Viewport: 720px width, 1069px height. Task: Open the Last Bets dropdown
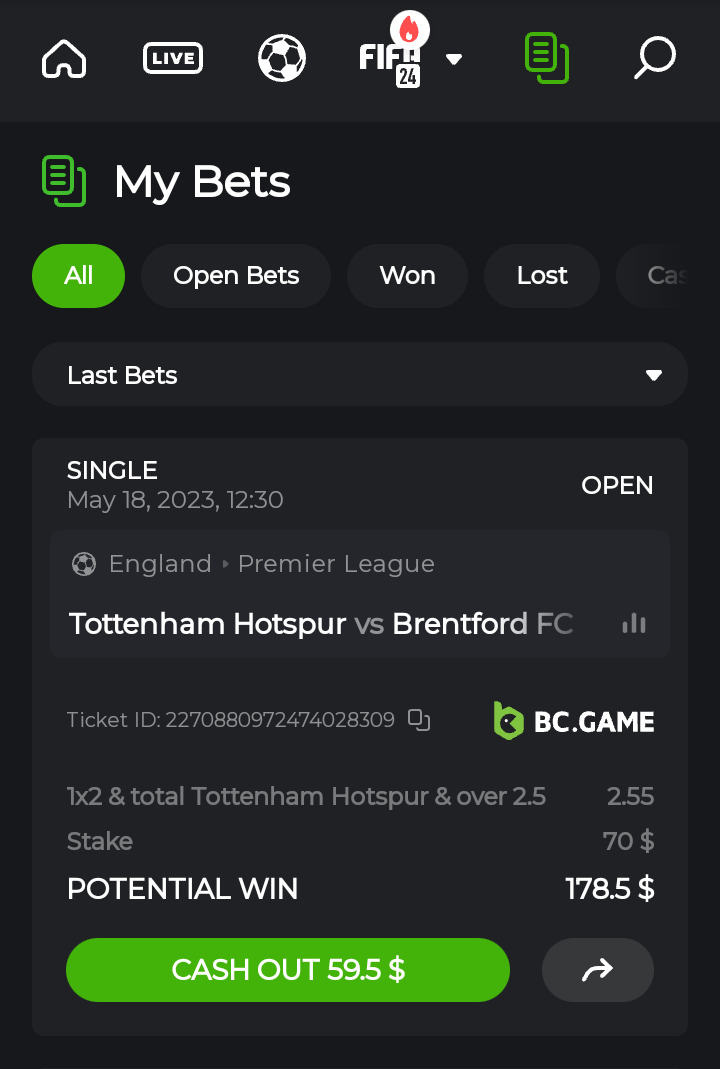tap(360, 375)
